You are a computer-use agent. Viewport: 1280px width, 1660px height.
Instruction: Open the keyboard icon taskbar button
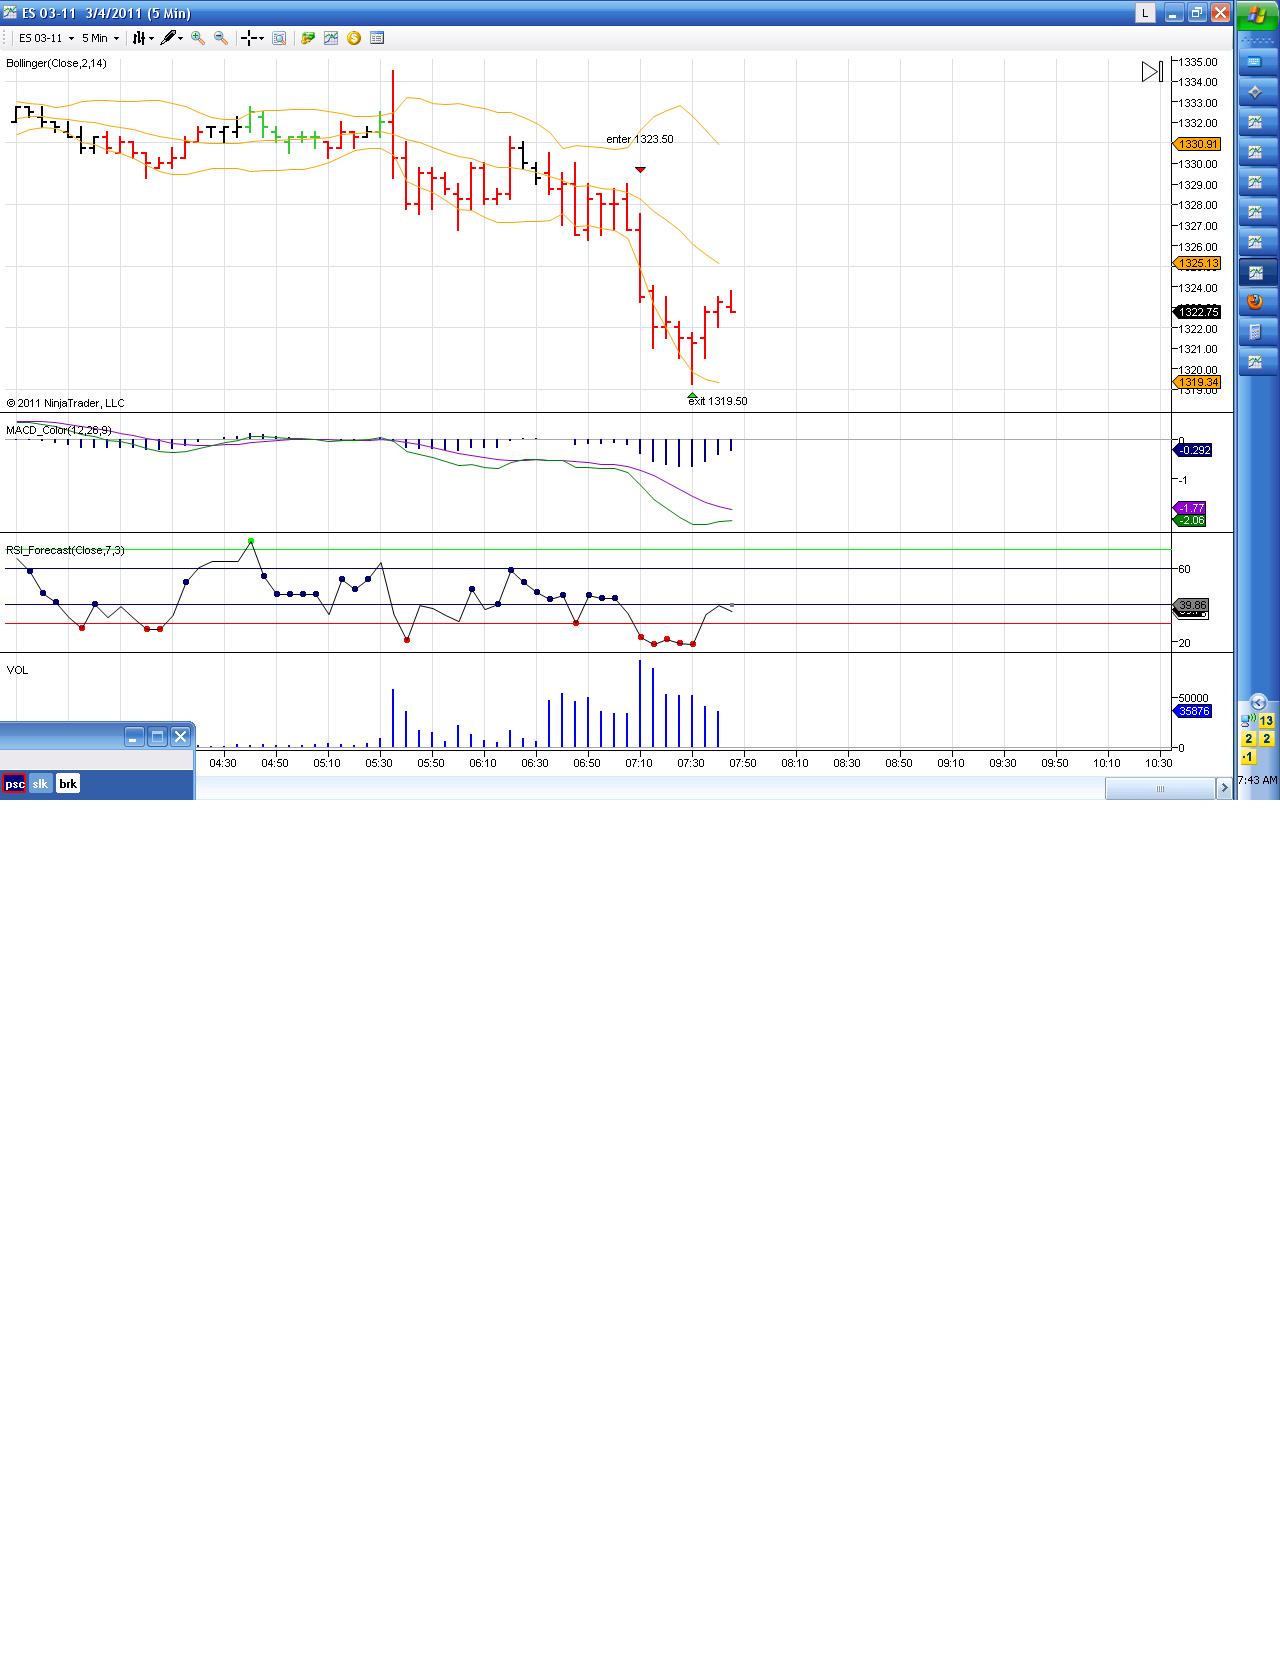(1256, 62)
